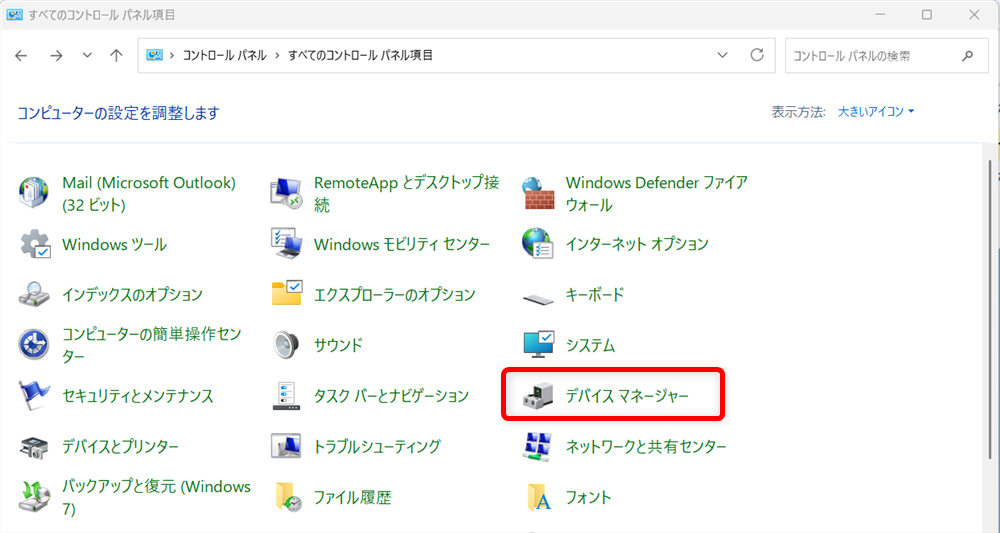
Task: Go up one level with up arrow
Action: pos(116,55)
